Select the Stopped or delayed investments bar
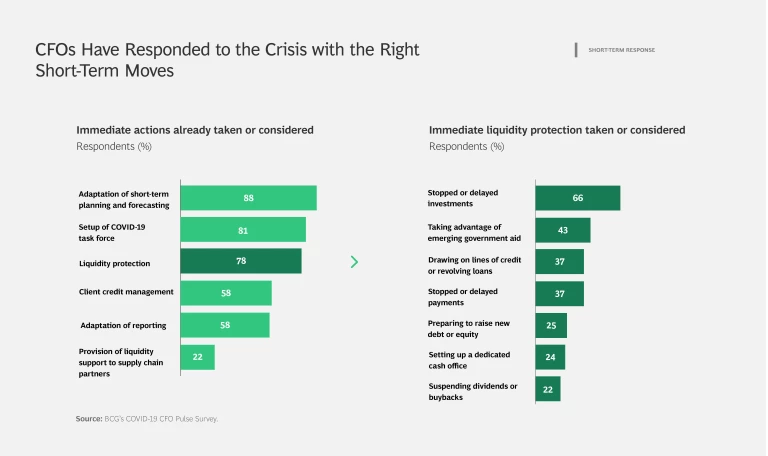The image size is (768, 456). tap(578, 198)
